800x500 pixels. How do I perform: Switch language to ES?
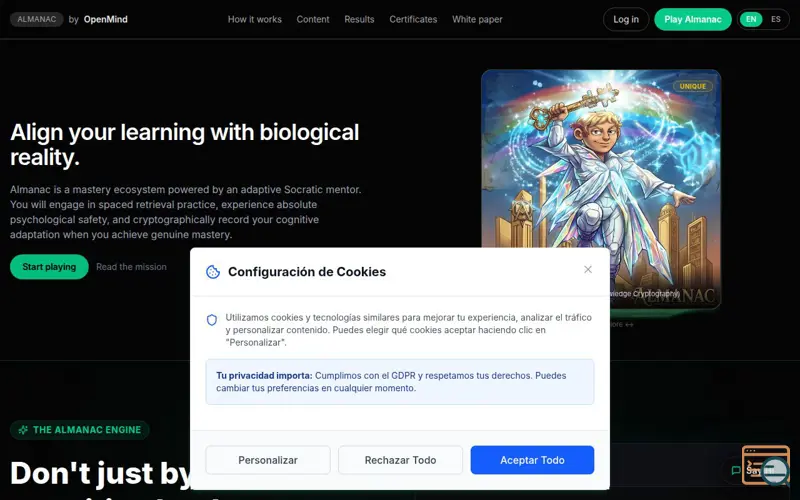776,19
